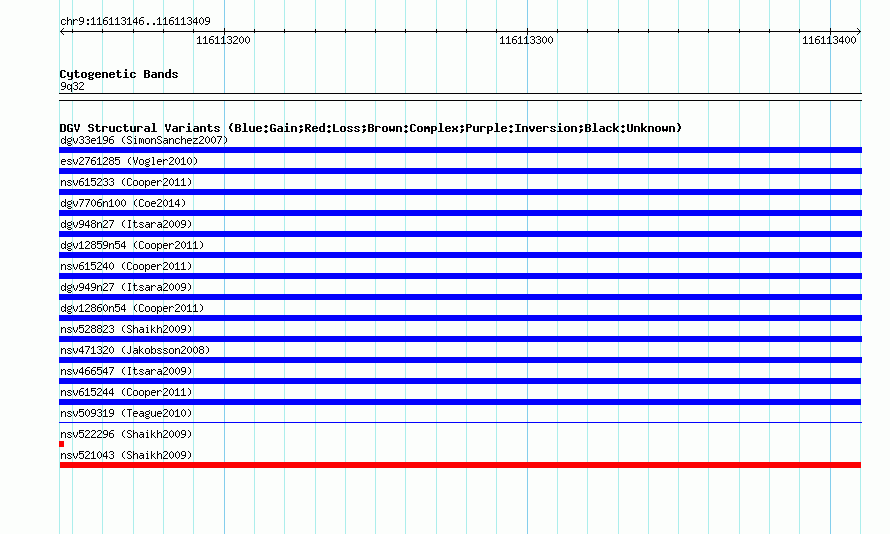Click the nsv509319 (Teague2010) label

[126, 413]
